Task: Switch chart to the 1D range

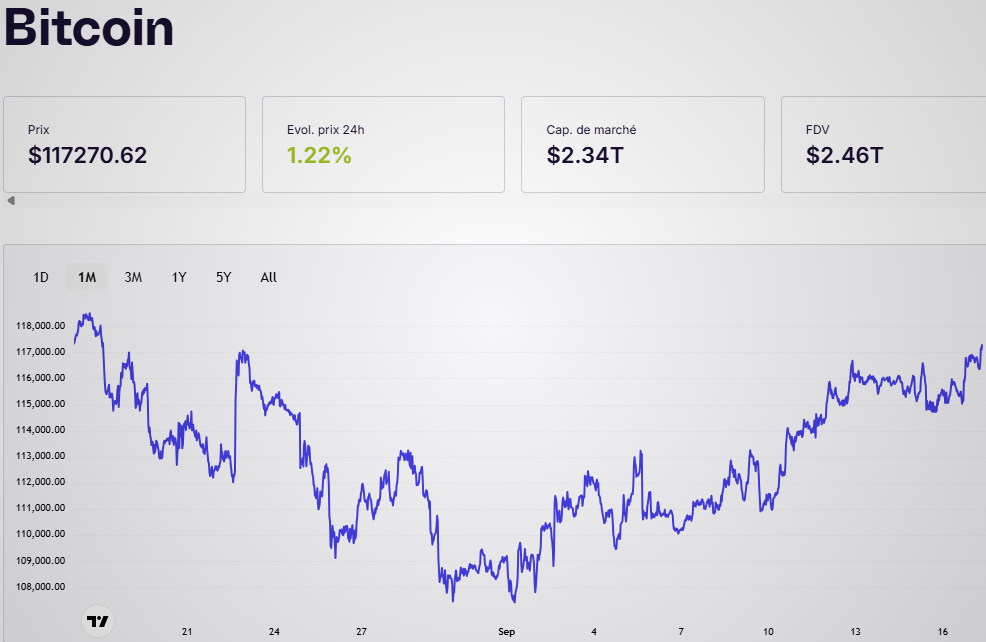Action: [41, 277]
